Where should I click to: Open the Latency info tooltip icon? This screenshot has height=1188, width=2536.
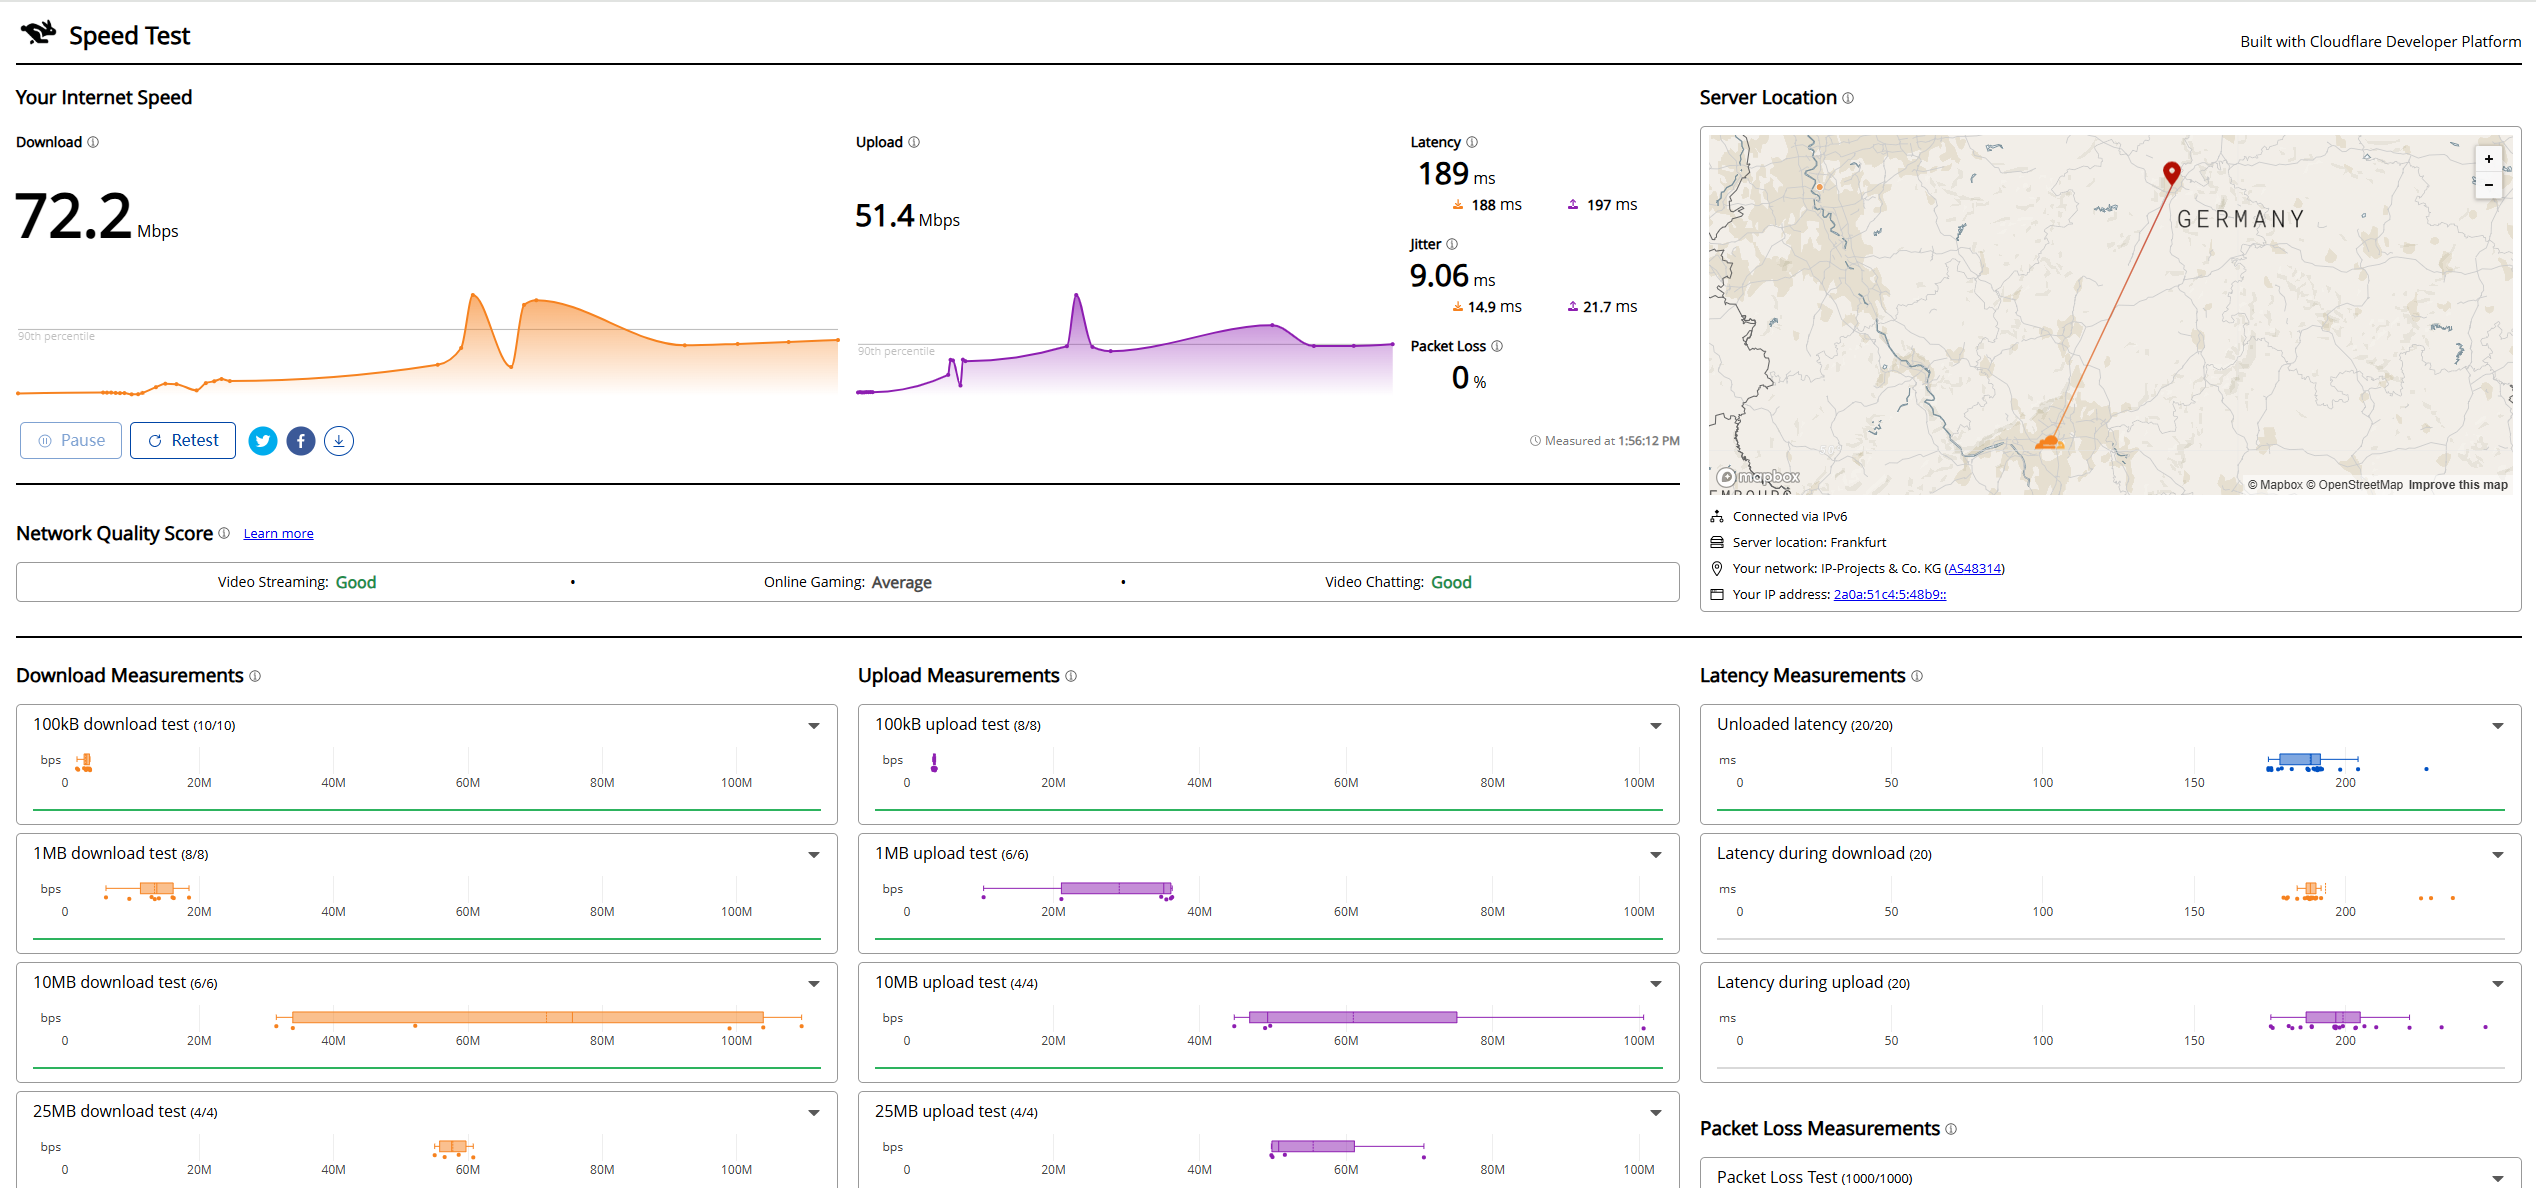tap(1472, 142)
